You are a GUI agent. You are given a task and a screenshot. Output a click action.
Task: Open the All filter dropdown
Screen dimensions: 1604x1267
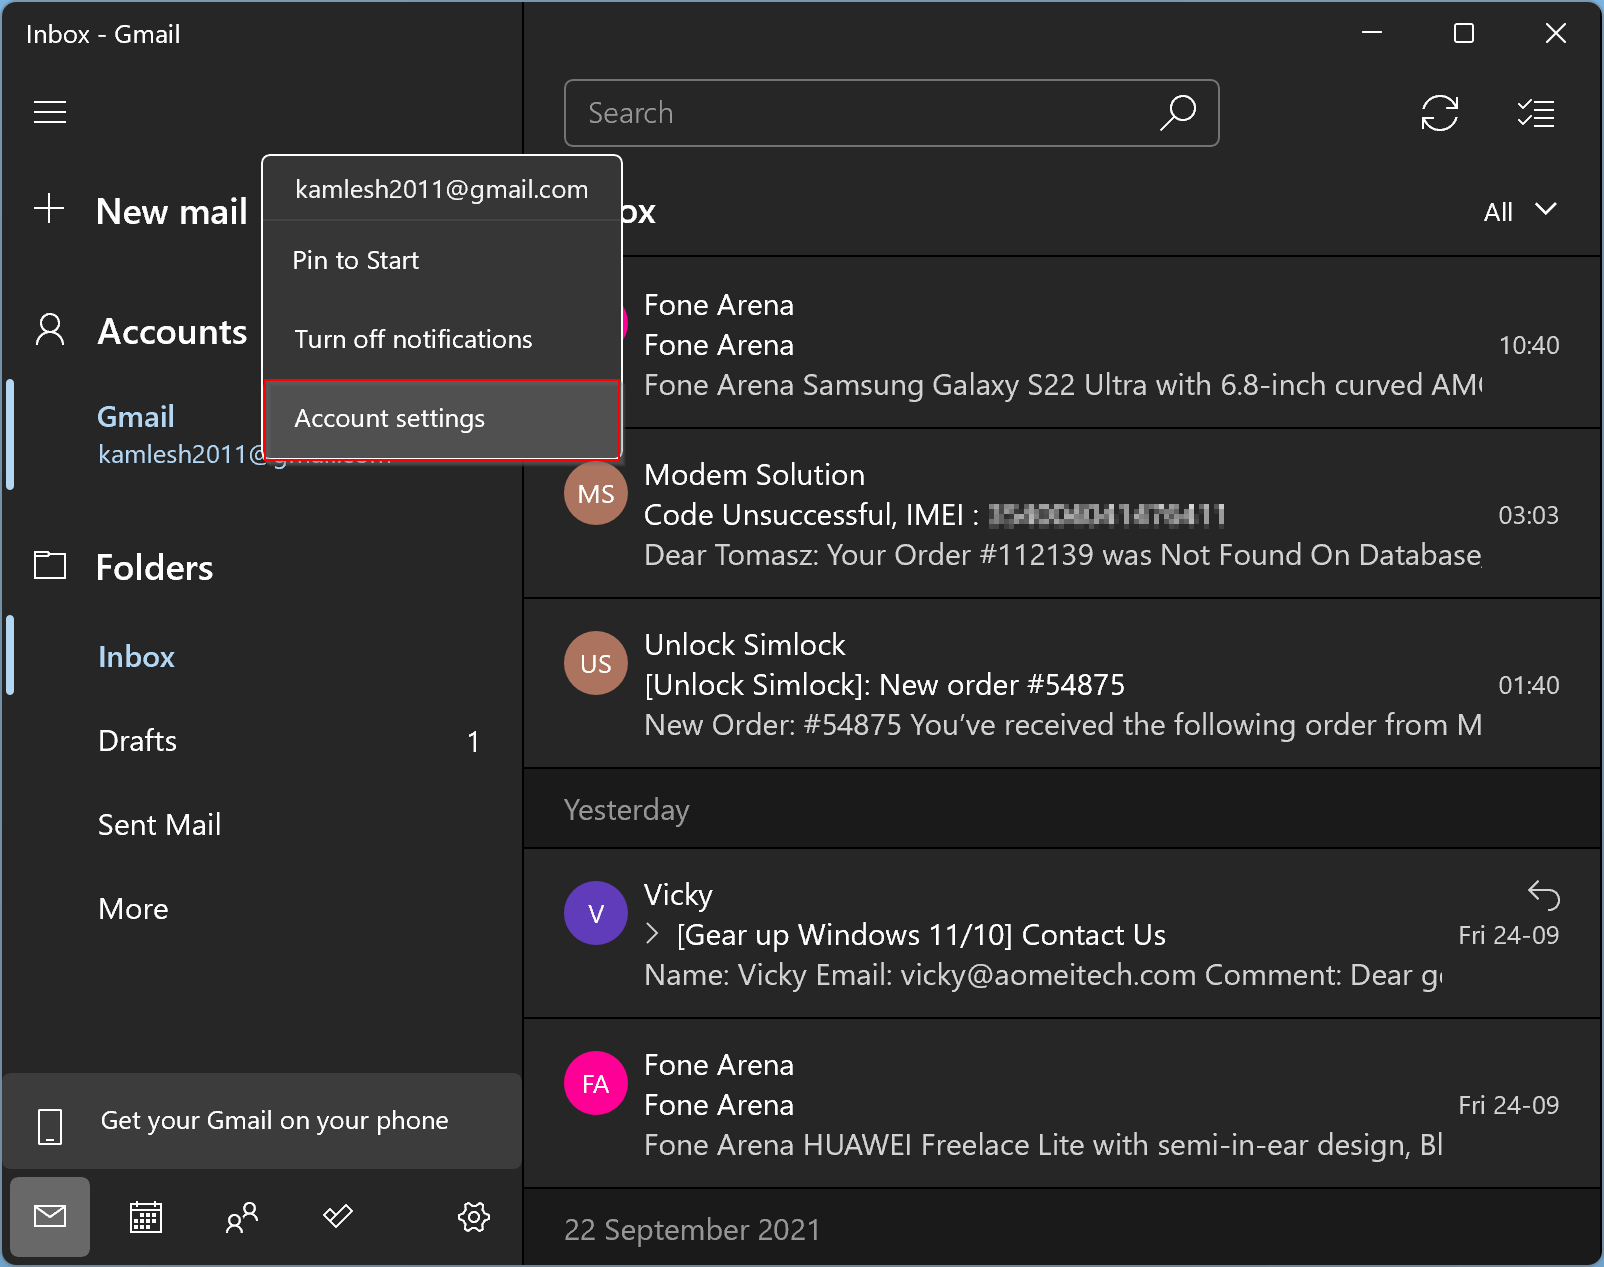pyautogui.click(x=1520, y=211)
